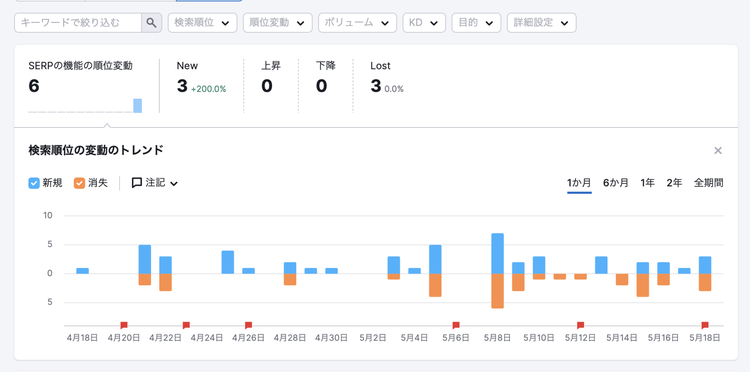750x372 pixels.
Task: Open the 検索順位 dropdown filter
Action: (x=202, y=22)
